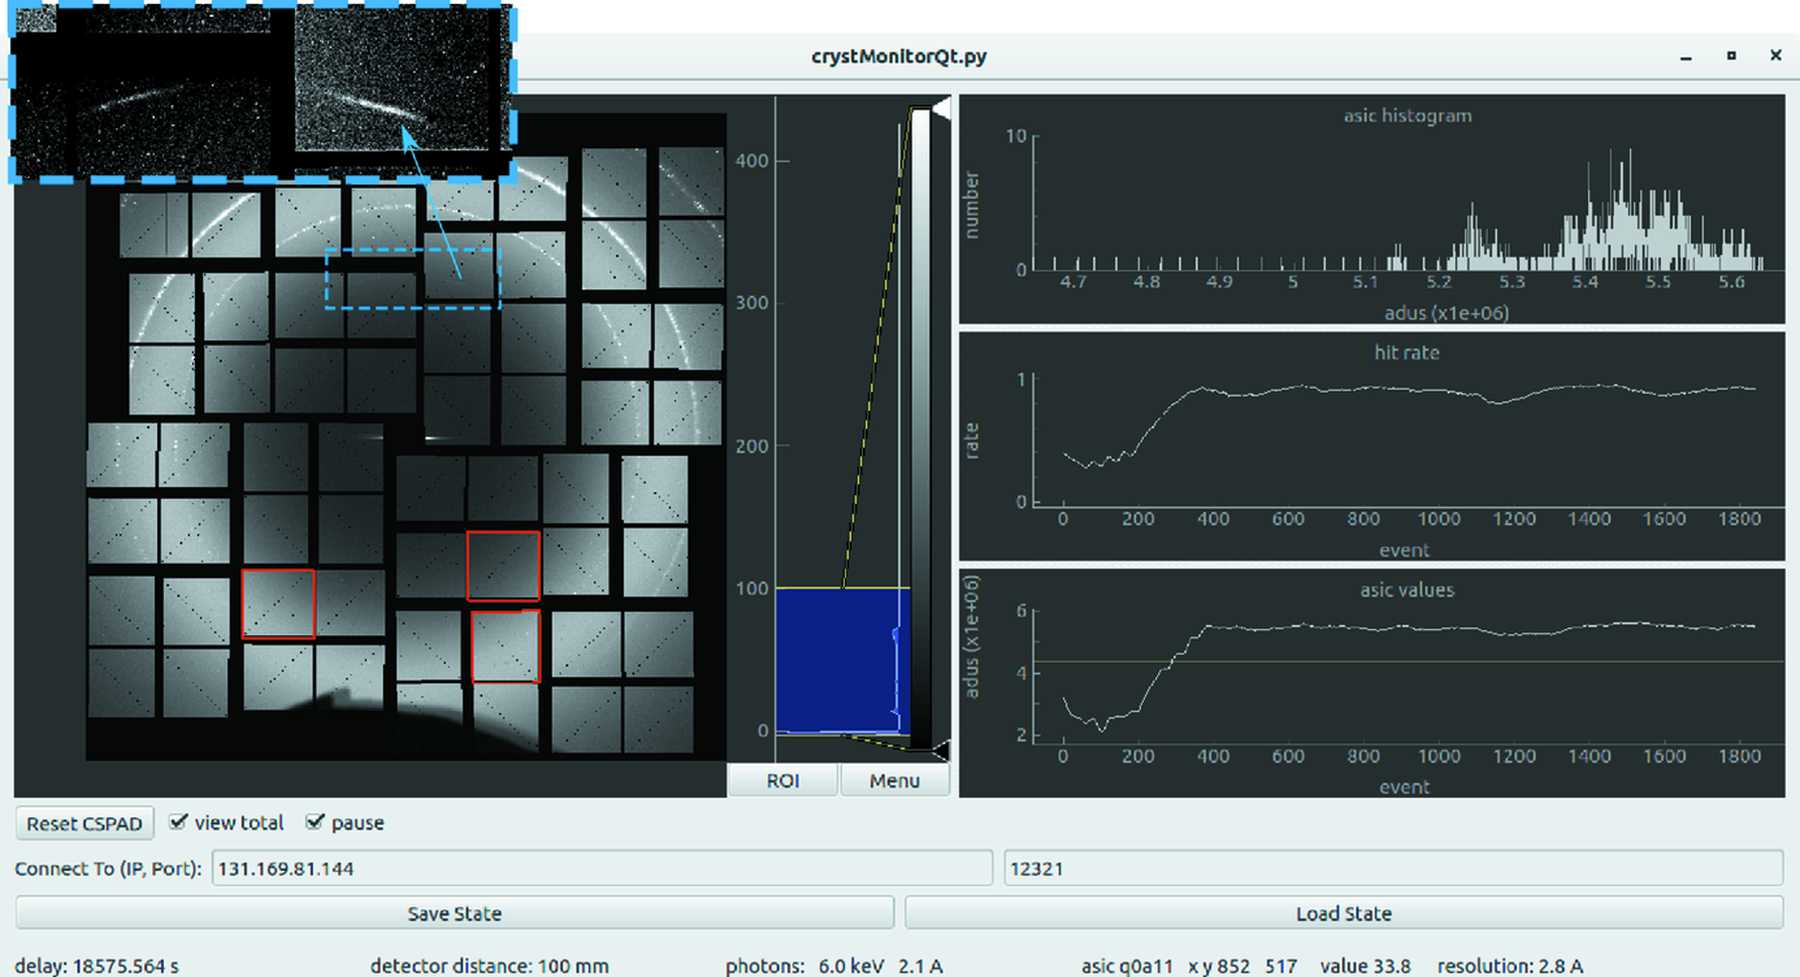1800x977 pixels.
Task: Uncheck the pause checkbox
Action: click(x=316, y=822)
